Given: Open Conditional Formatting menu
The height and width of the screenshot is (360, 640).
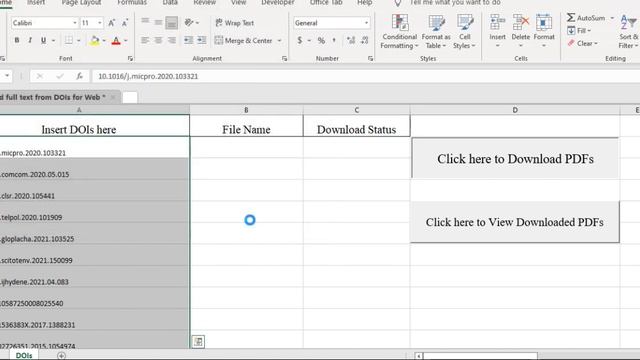Looking at the screenshot, I should 400,31.
